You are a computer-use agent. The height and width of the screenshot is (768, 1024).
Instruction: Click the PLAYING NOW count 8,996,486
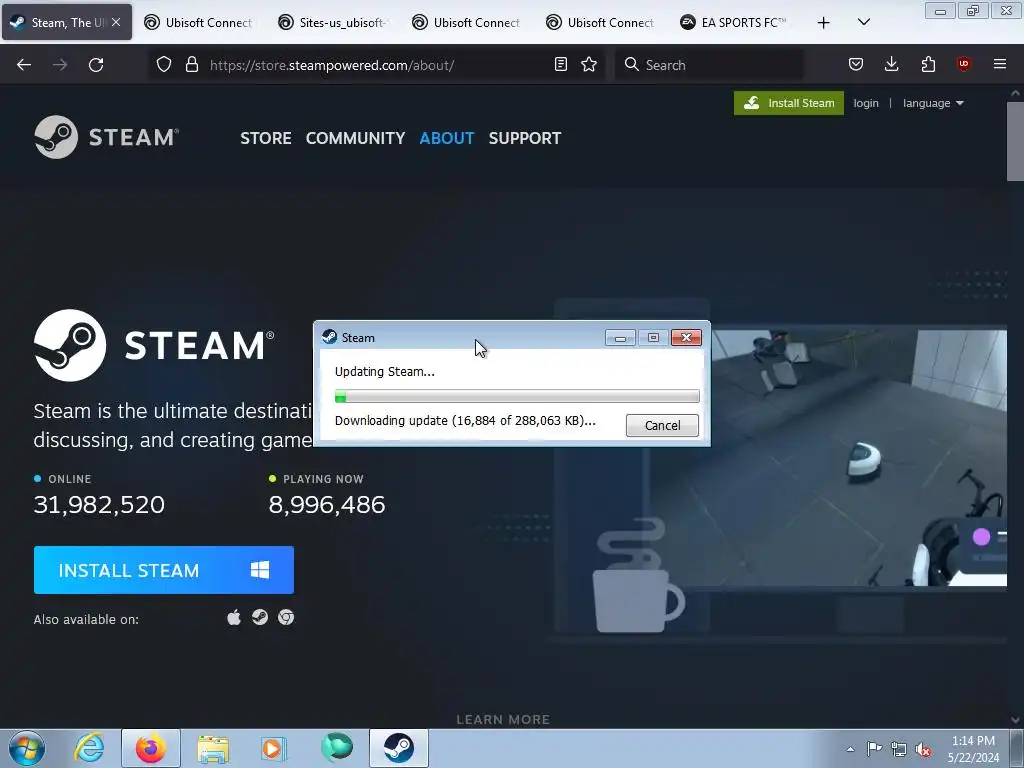[327, 505]
